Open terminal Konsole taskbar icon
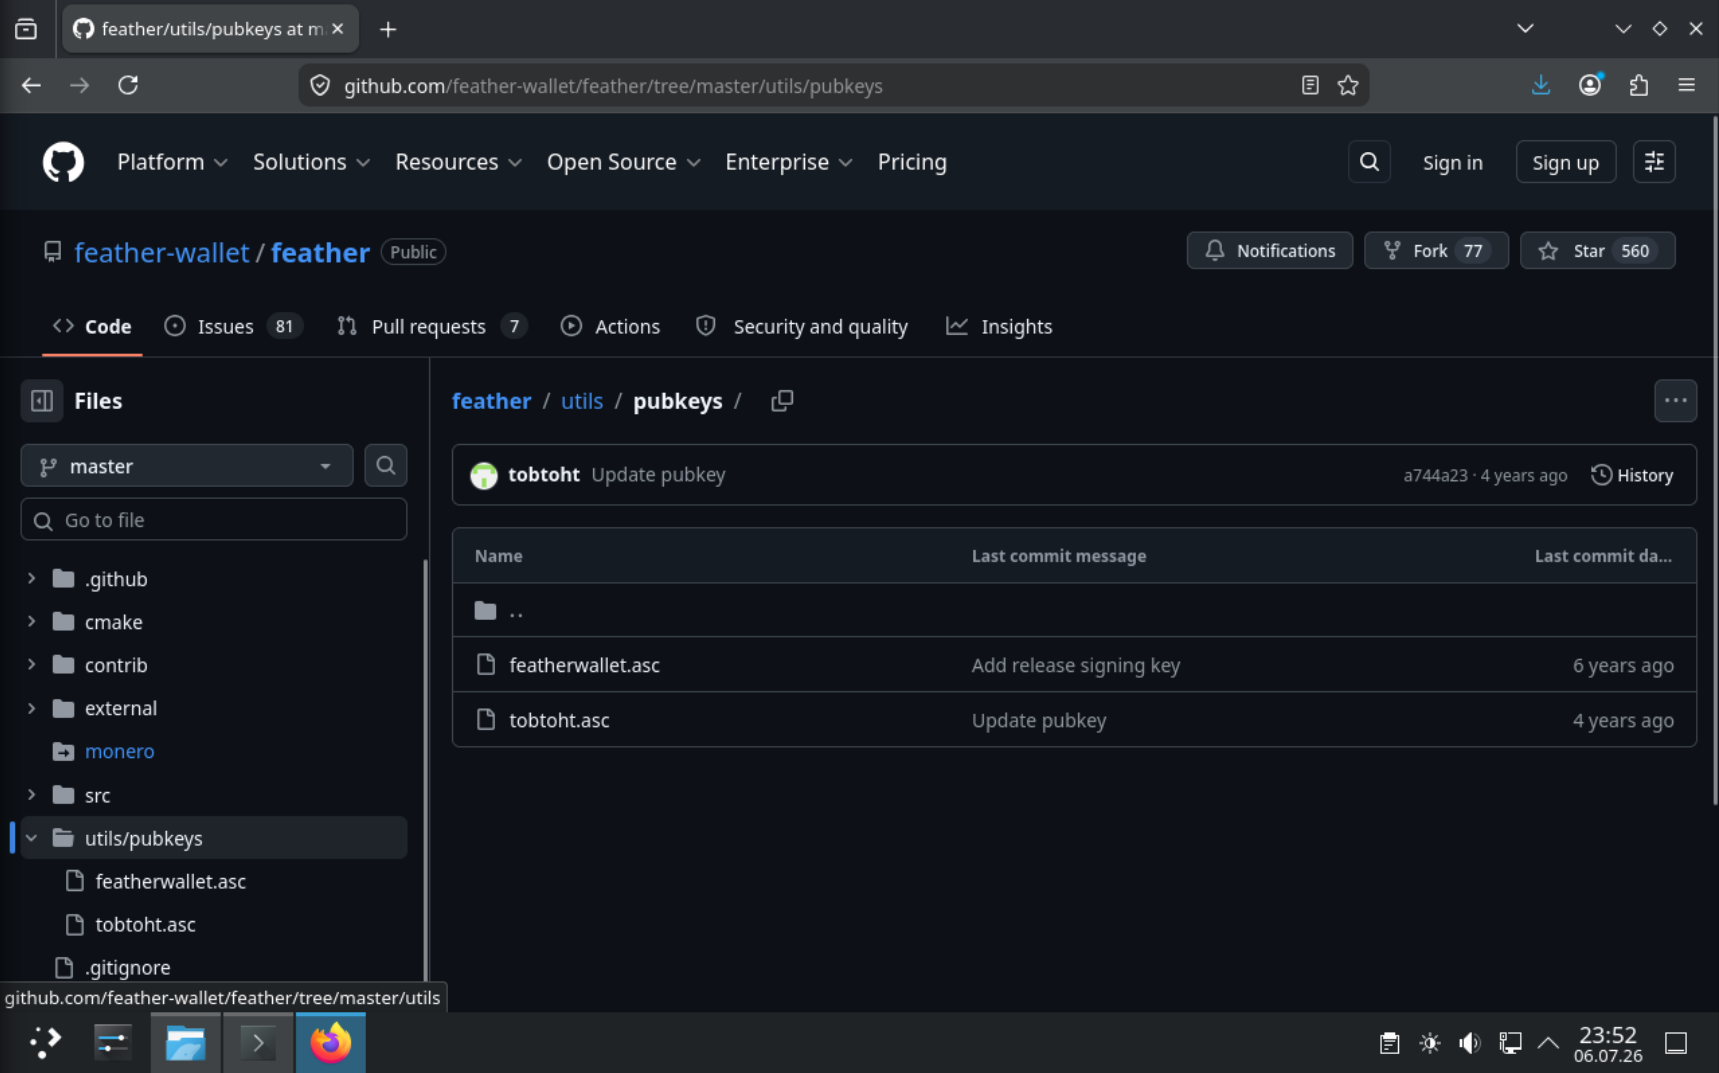The width and height of the screenshot is (1719, 1073). [x=258, y=1043]
